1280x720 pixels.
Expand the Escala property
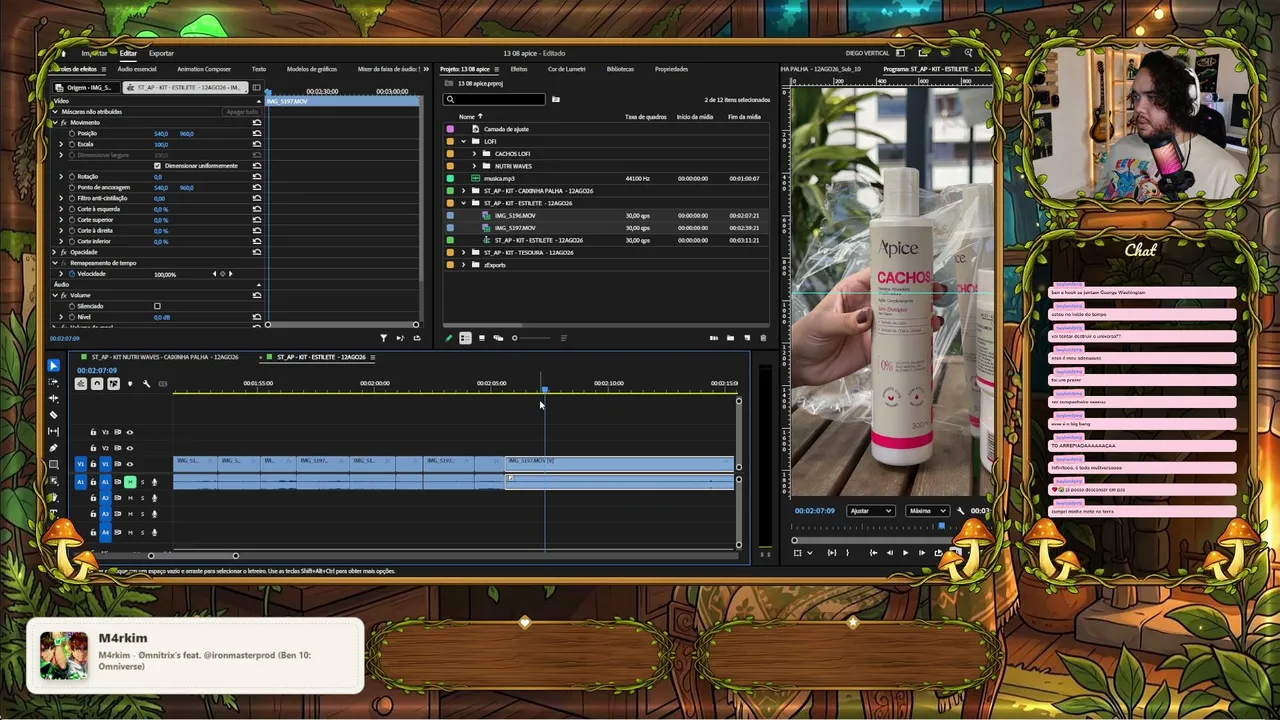click(x=61, y=144)
